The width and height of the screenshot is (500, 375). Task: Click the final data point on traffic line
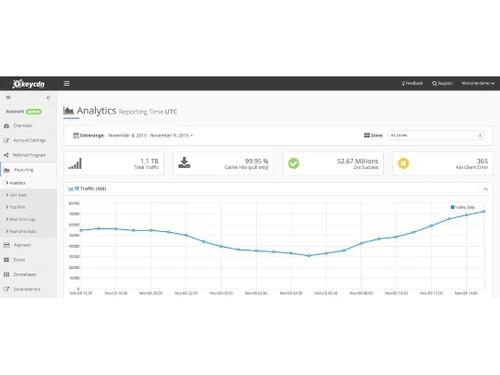click(x=484, y=211)
